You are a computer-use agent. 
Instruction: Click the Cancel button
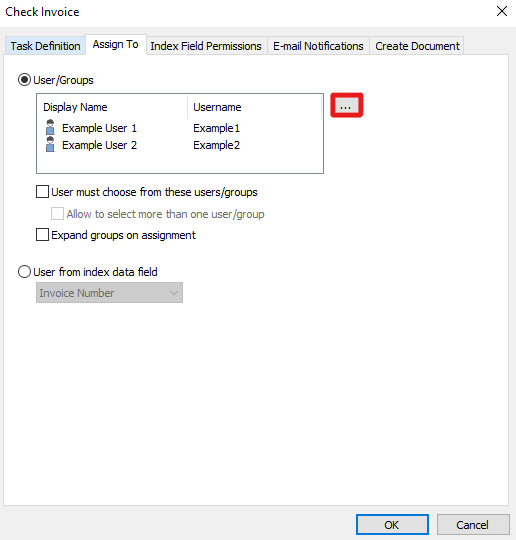point(473,525)
